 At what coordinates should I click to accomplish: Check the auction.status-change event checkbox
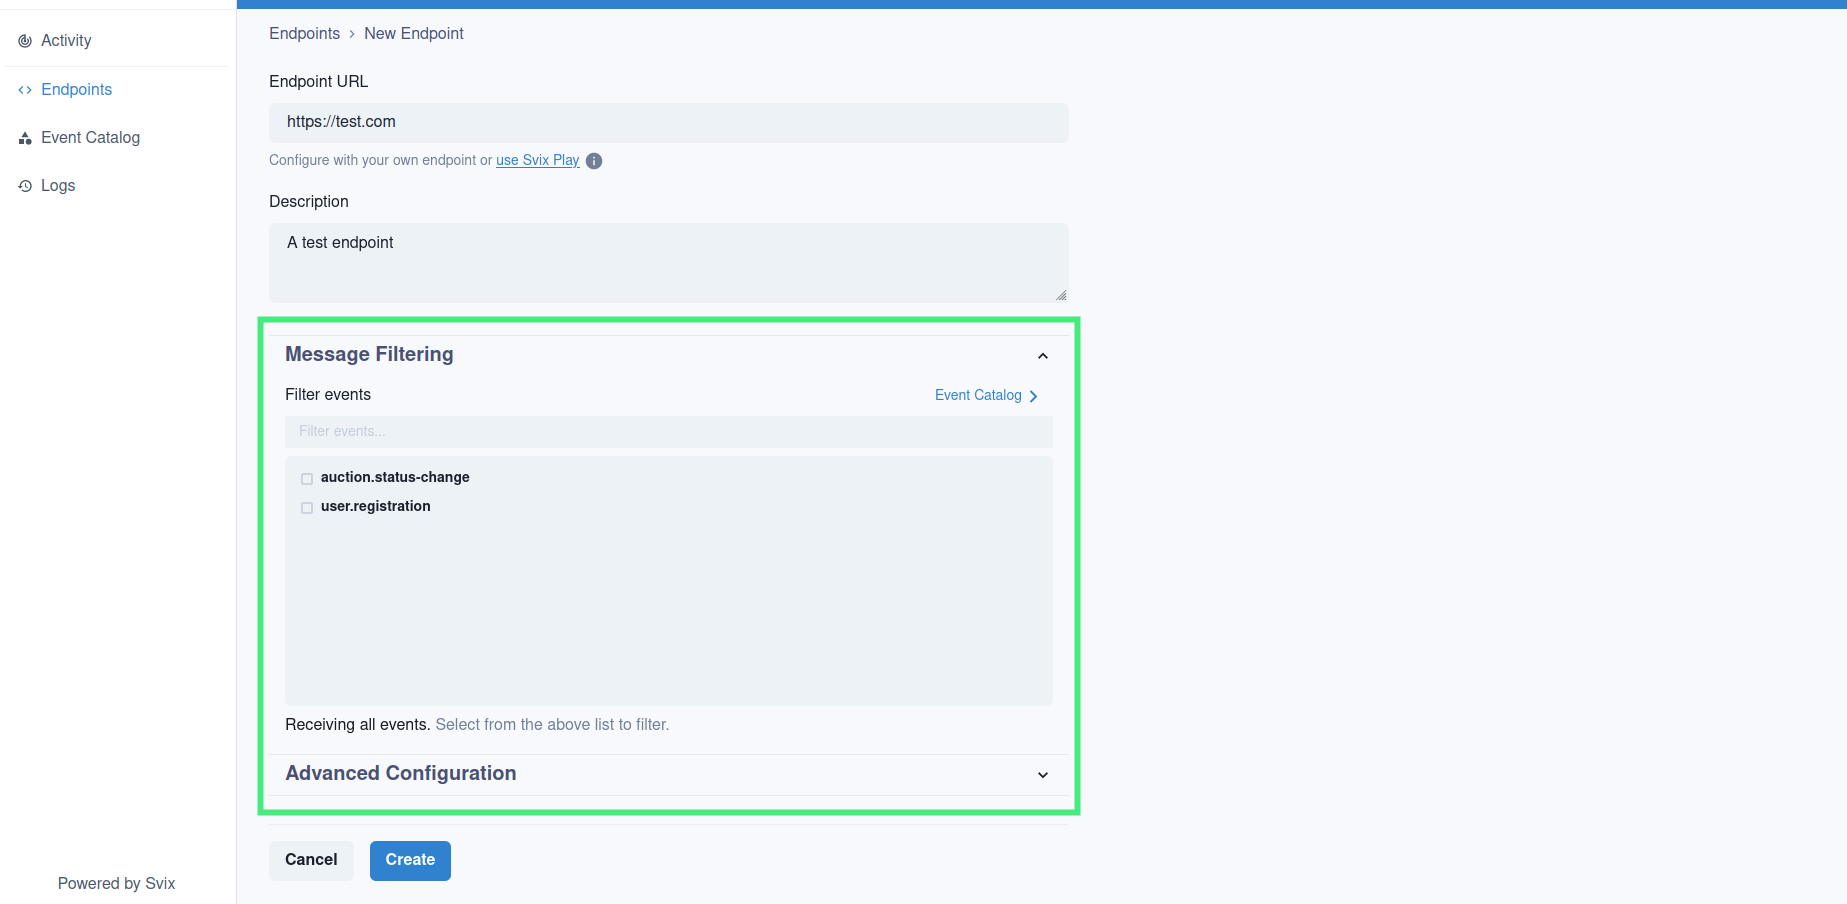(307, 479)
